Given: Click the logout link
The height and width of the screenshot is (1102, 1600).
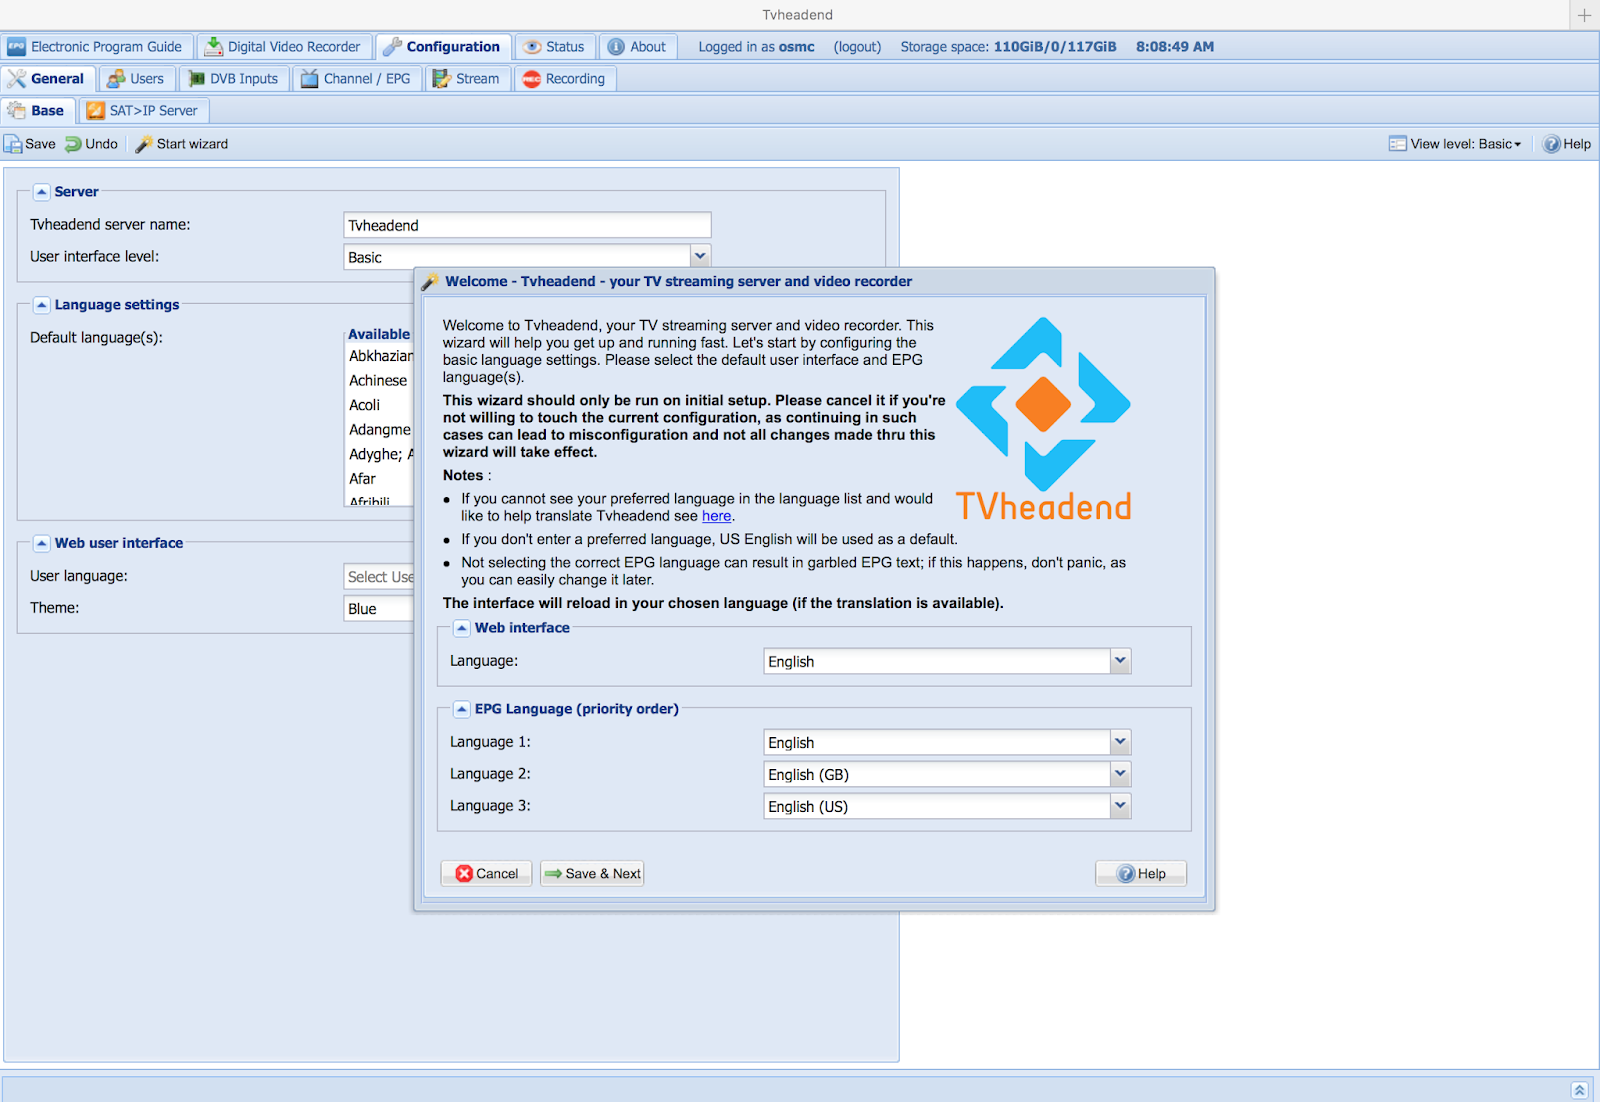Looking at the screenshot, I should point(857,47).
